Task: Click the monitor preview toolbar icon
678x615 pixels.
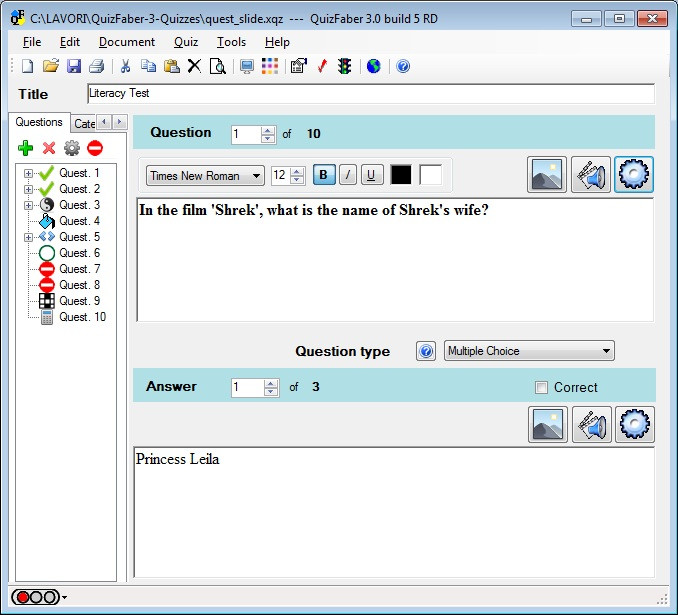Action: coord(246,66)
